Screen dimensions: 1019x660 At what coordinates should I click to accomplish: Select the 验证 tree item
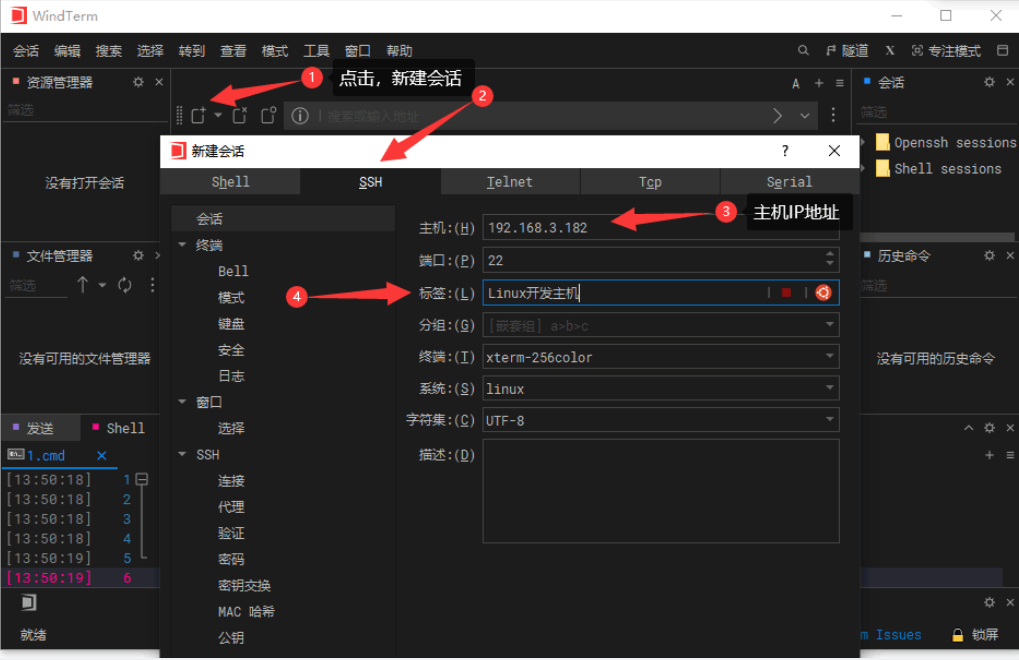pos(231,533)
